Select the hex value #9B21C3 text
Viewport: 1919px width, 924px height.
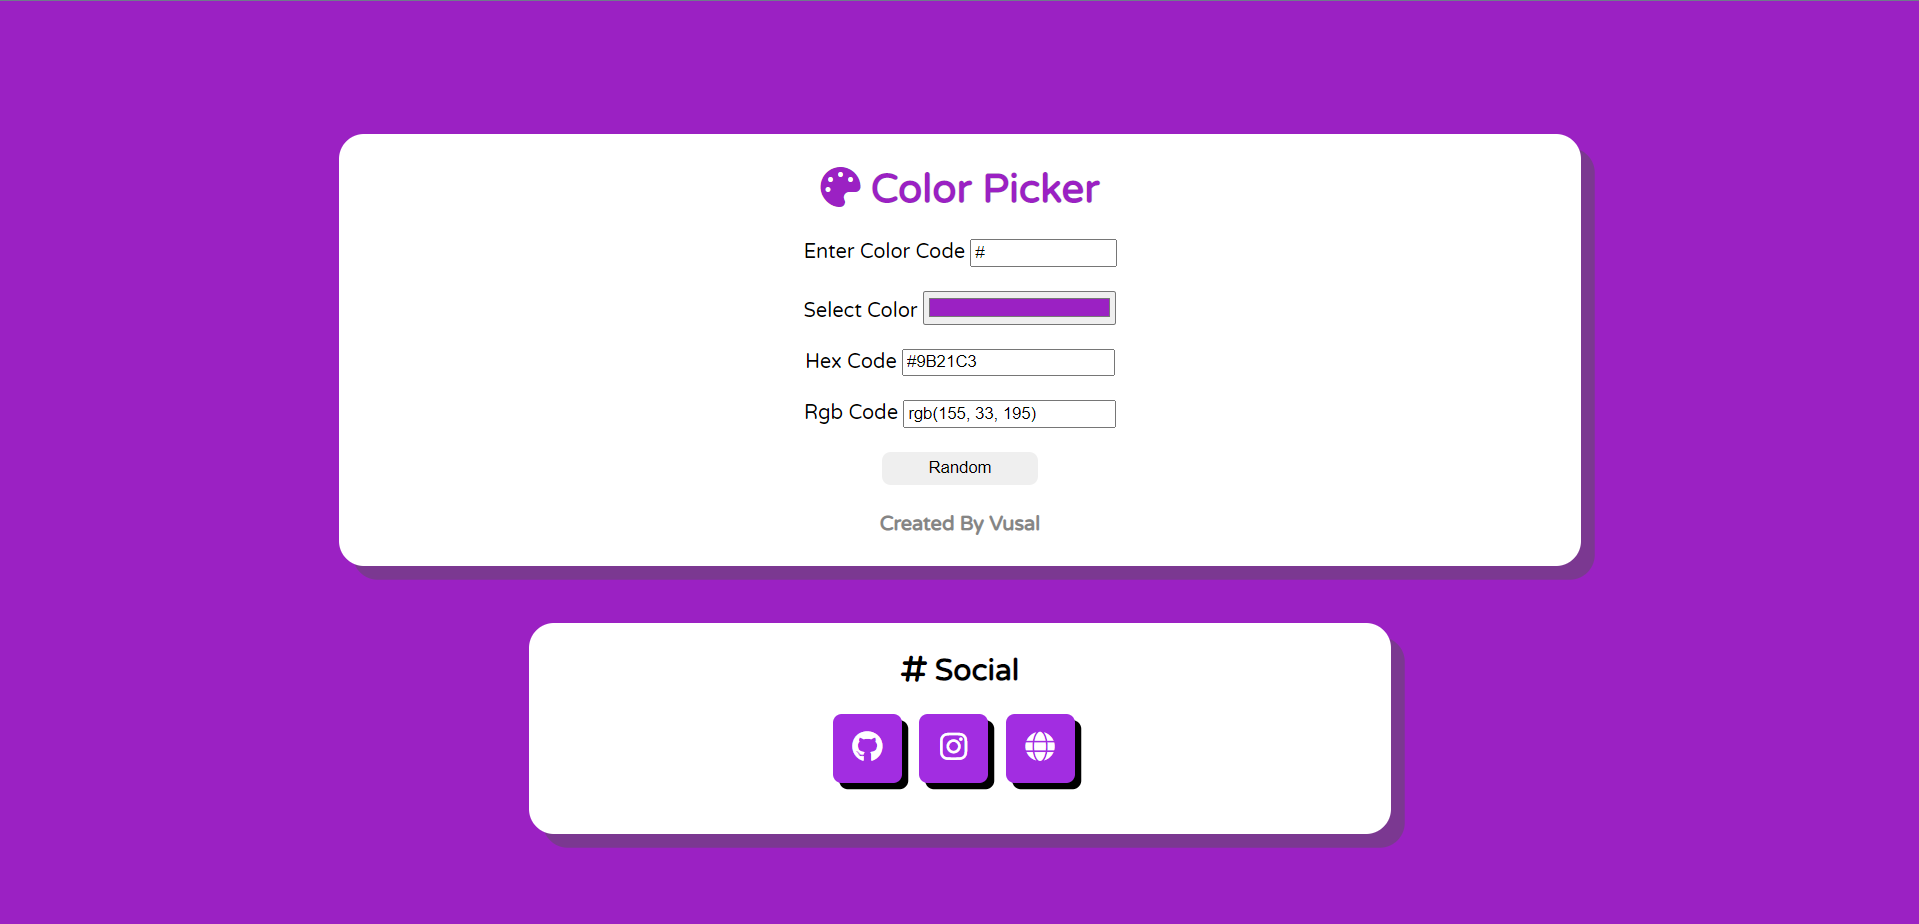pos(943,362)
